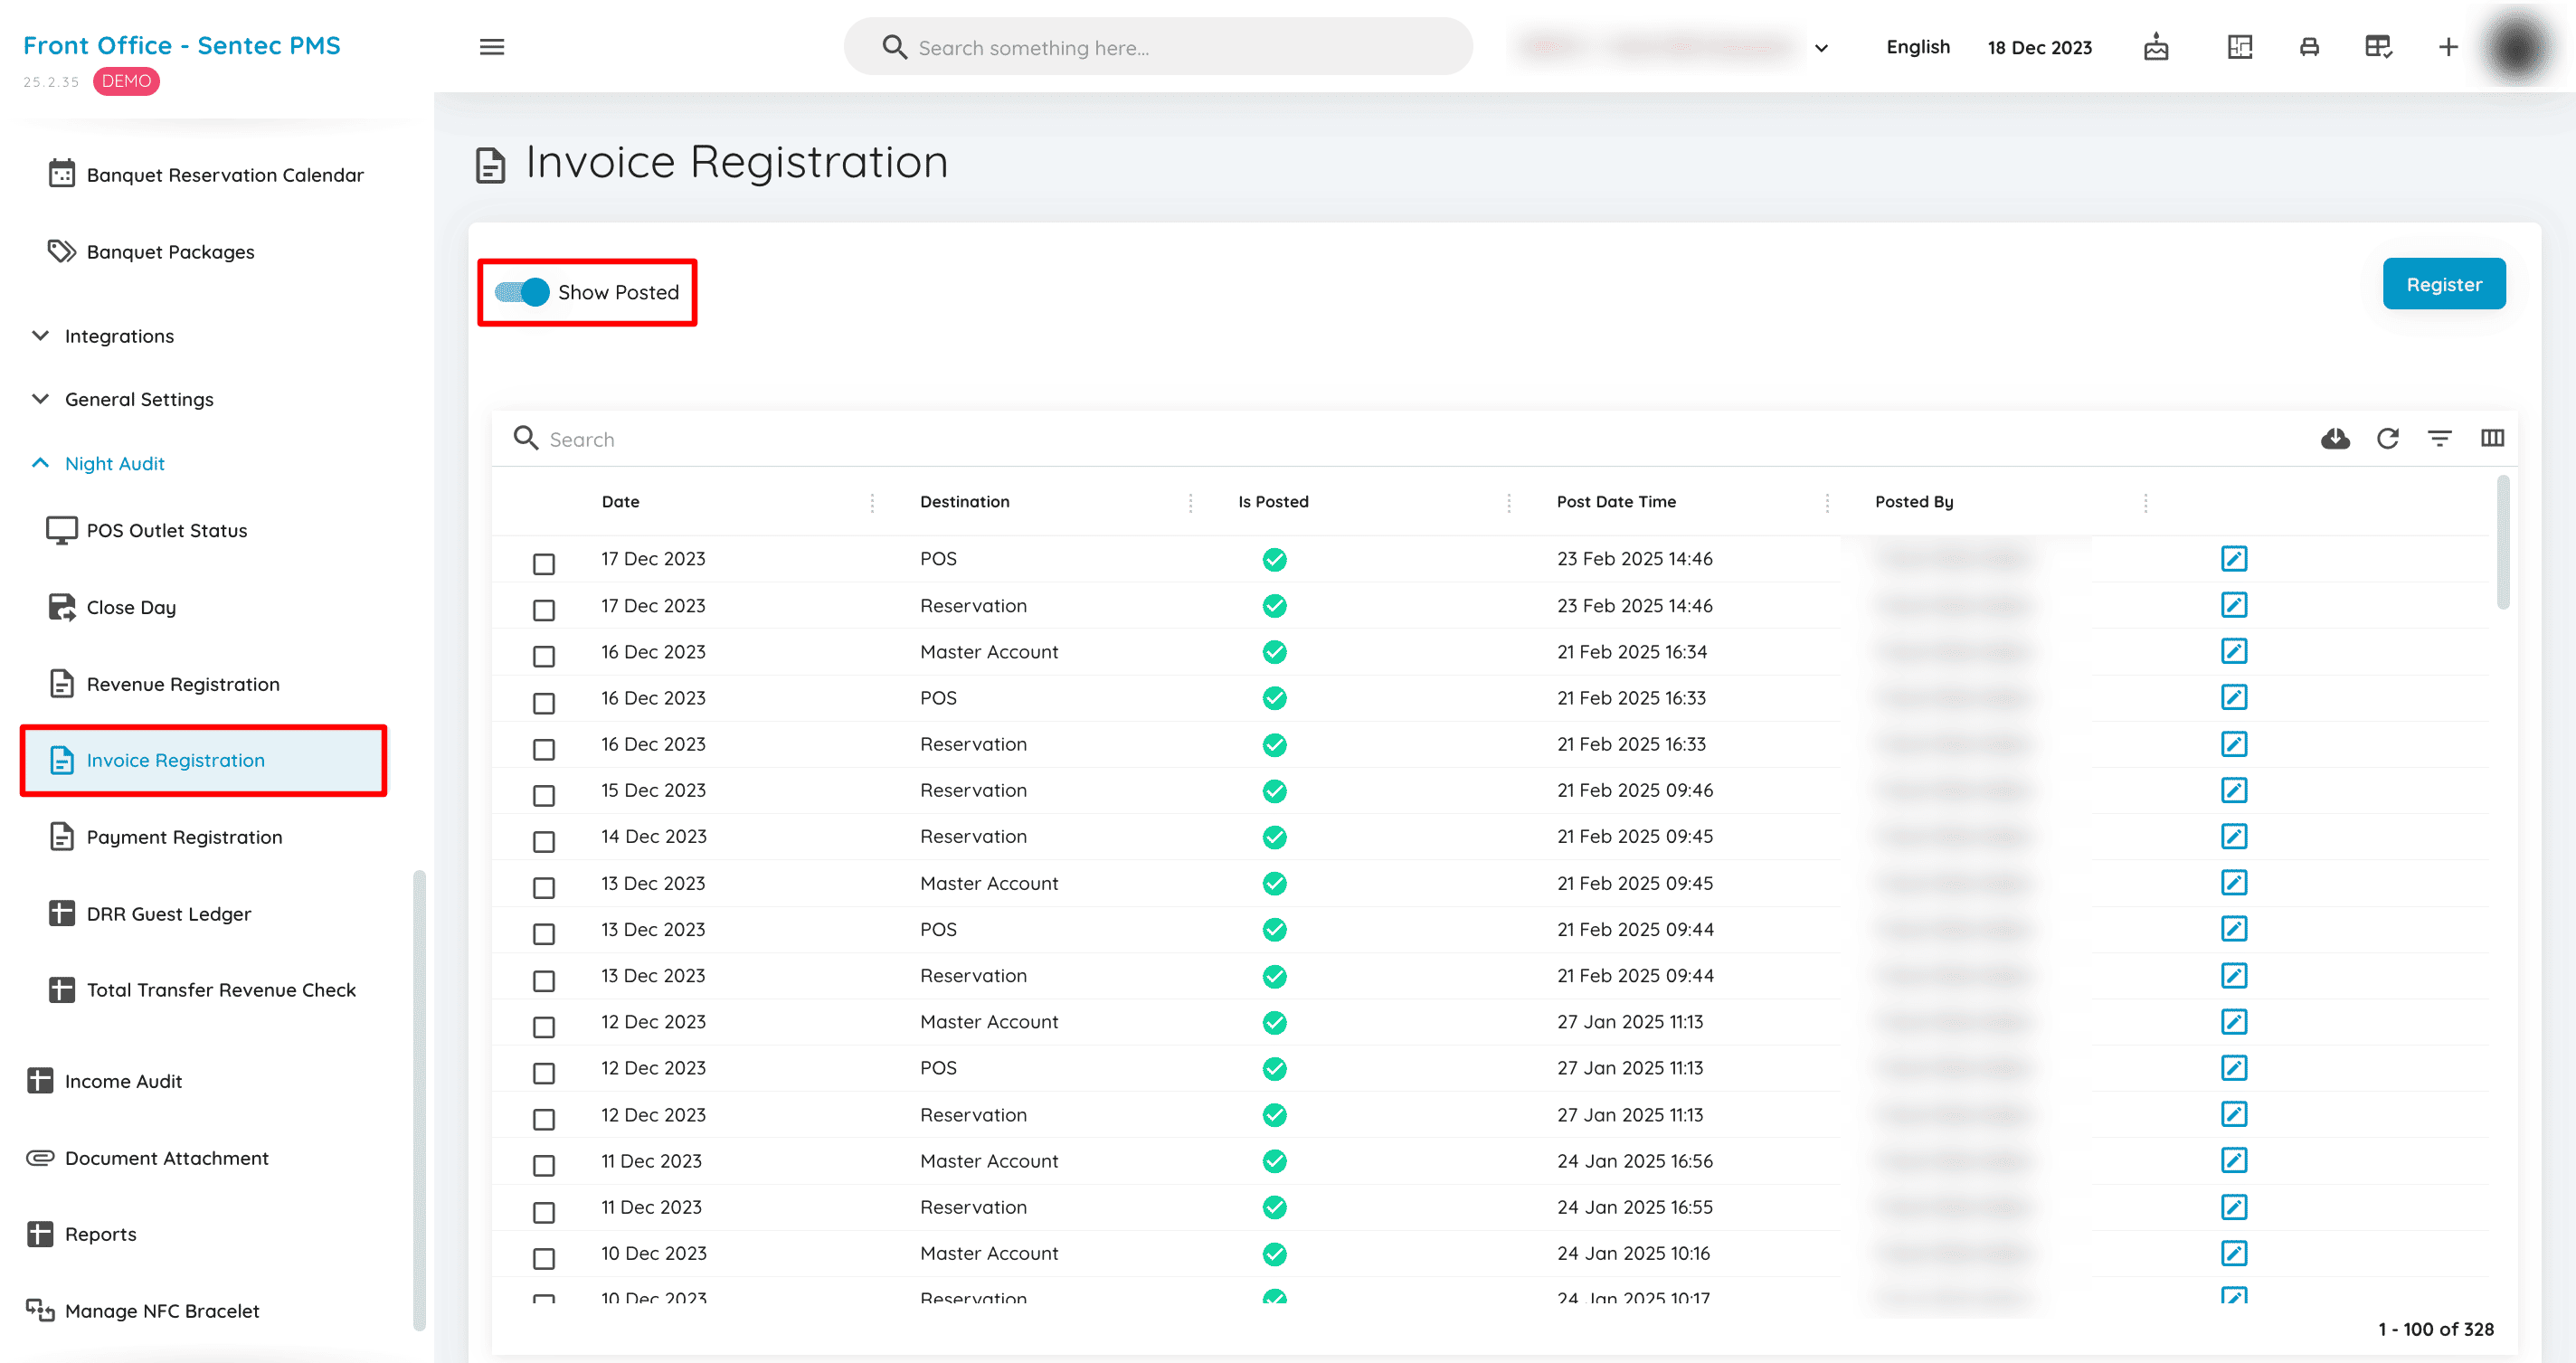This screenshot has width=2576, height=1363.
Task: Open the floor plan icon in header
Action: tap(2240, 47)
